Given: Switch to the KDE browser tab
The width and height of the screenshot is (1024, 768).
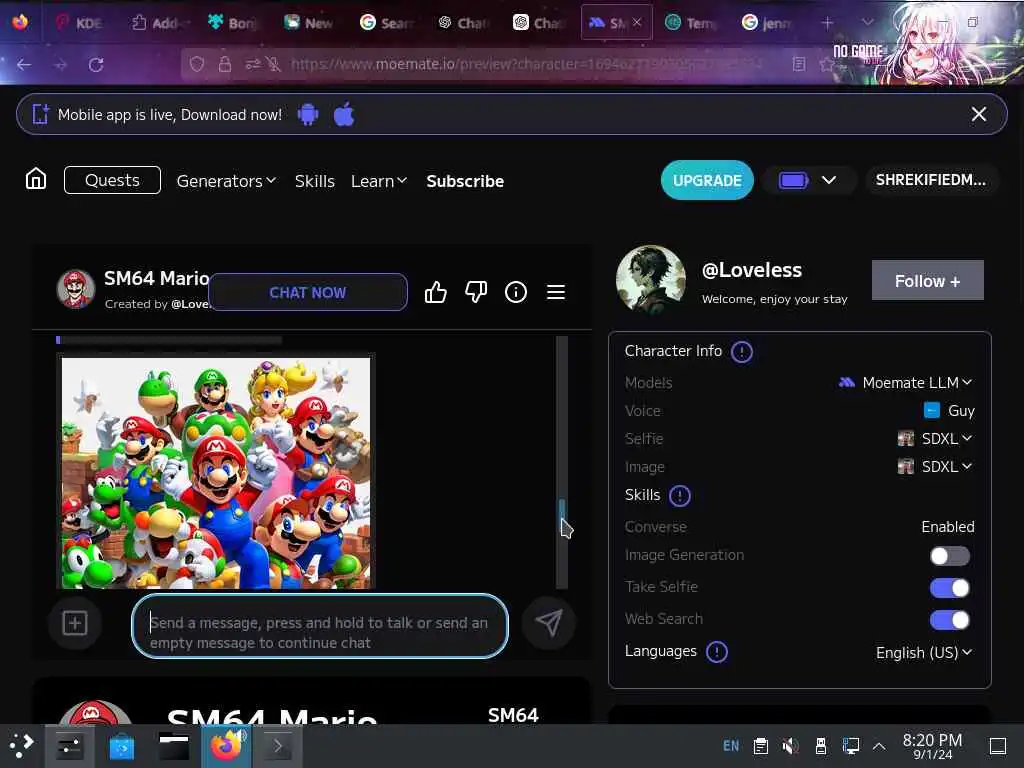Looking at the screenshot, I should click(80, 23).
